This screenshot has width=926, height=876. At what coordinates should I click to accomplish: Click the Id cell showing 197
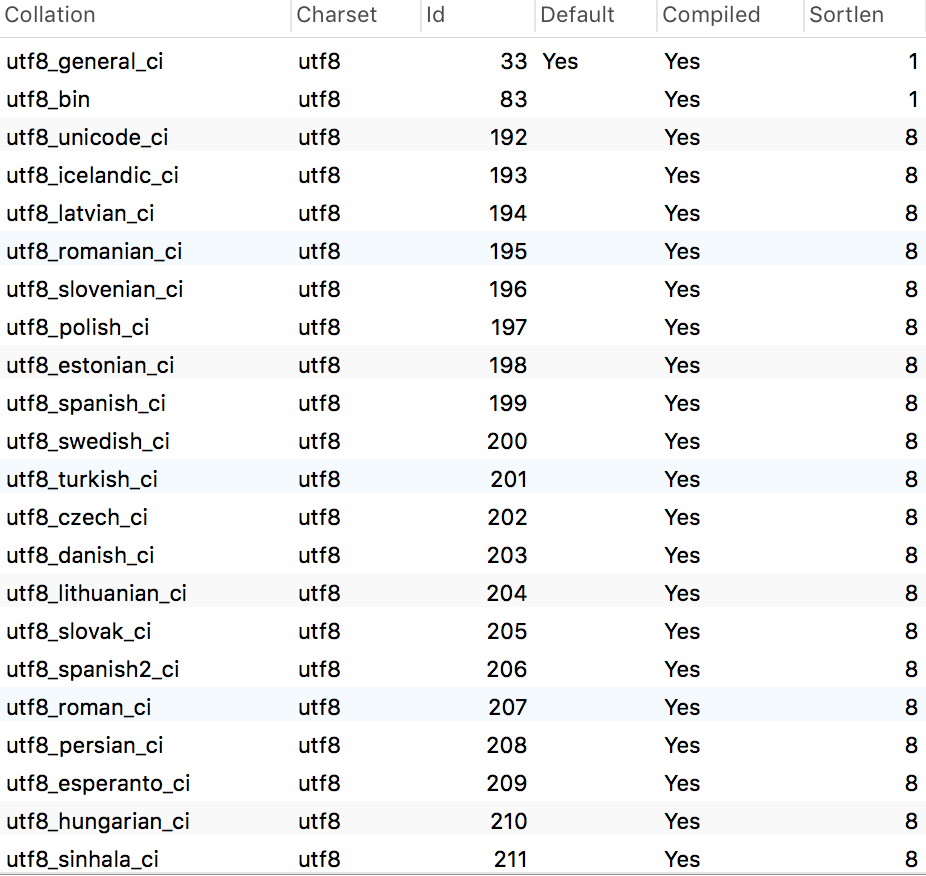point(508,327)
